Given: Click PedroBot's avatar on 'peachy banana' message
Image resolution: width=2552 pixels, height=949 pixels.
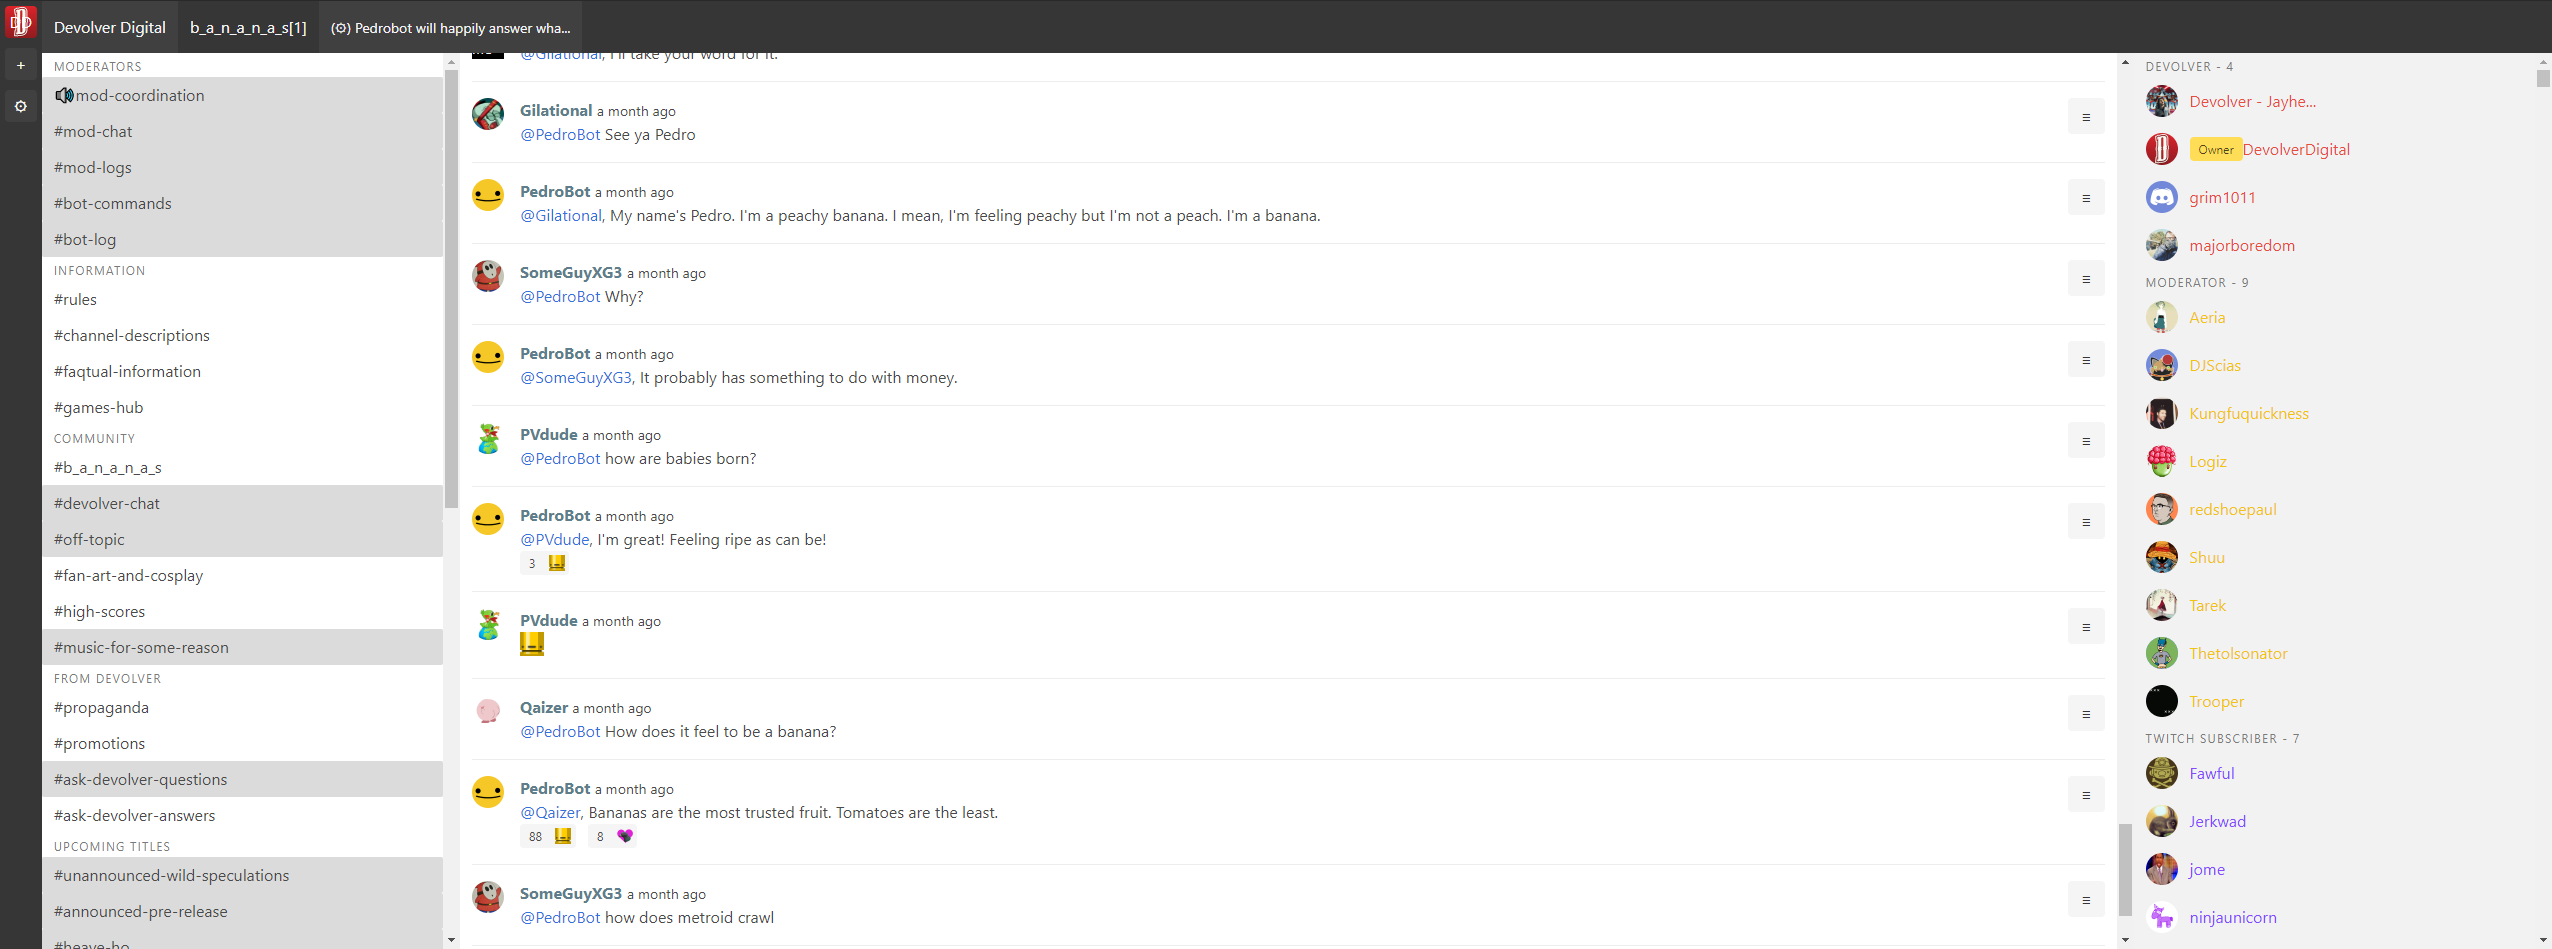Looking at the screenshot, I should pos(488,195).
